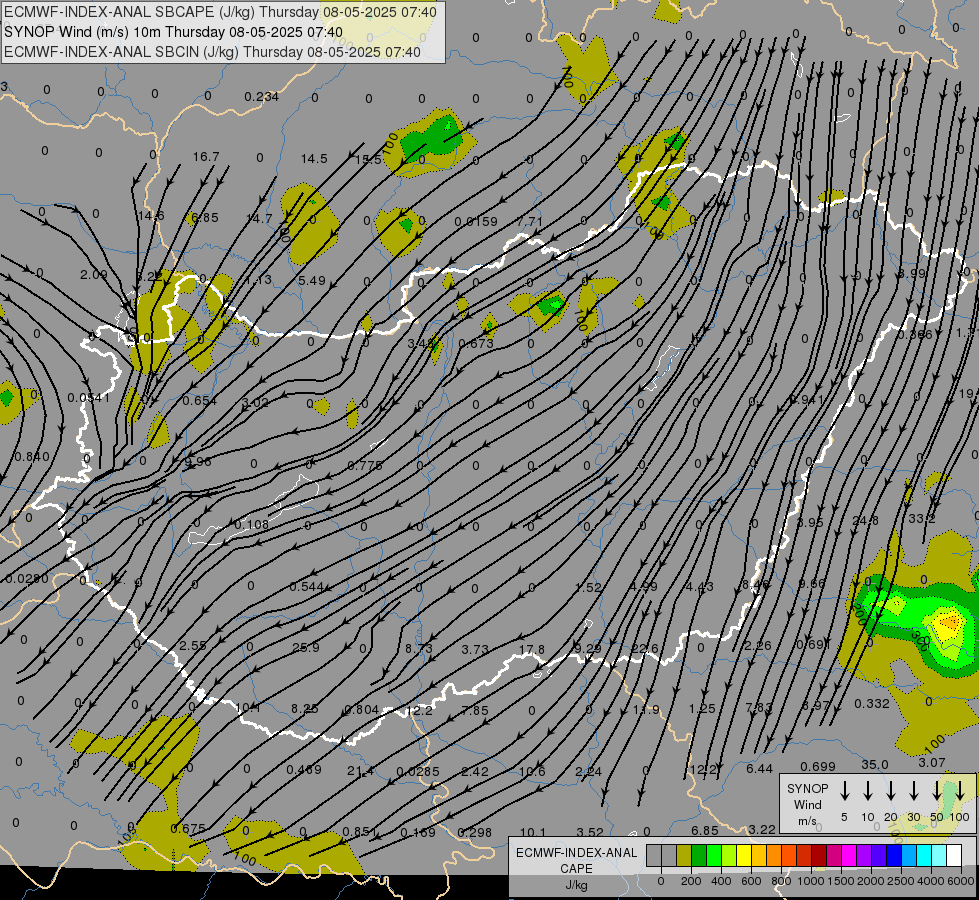Click the 3.52 value on the map
This screenshot has width=979, height=900.
tap(590, 832)
